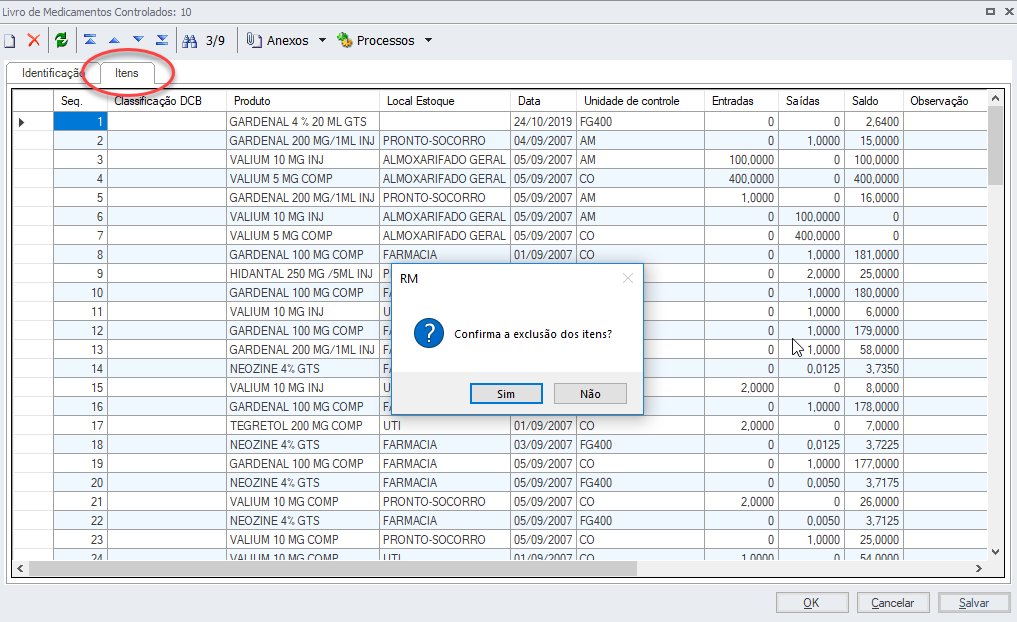Viewport: 1017px width, 622px height.
Task: Close the RM dialog with X
Action: click(x=627, y=278)
